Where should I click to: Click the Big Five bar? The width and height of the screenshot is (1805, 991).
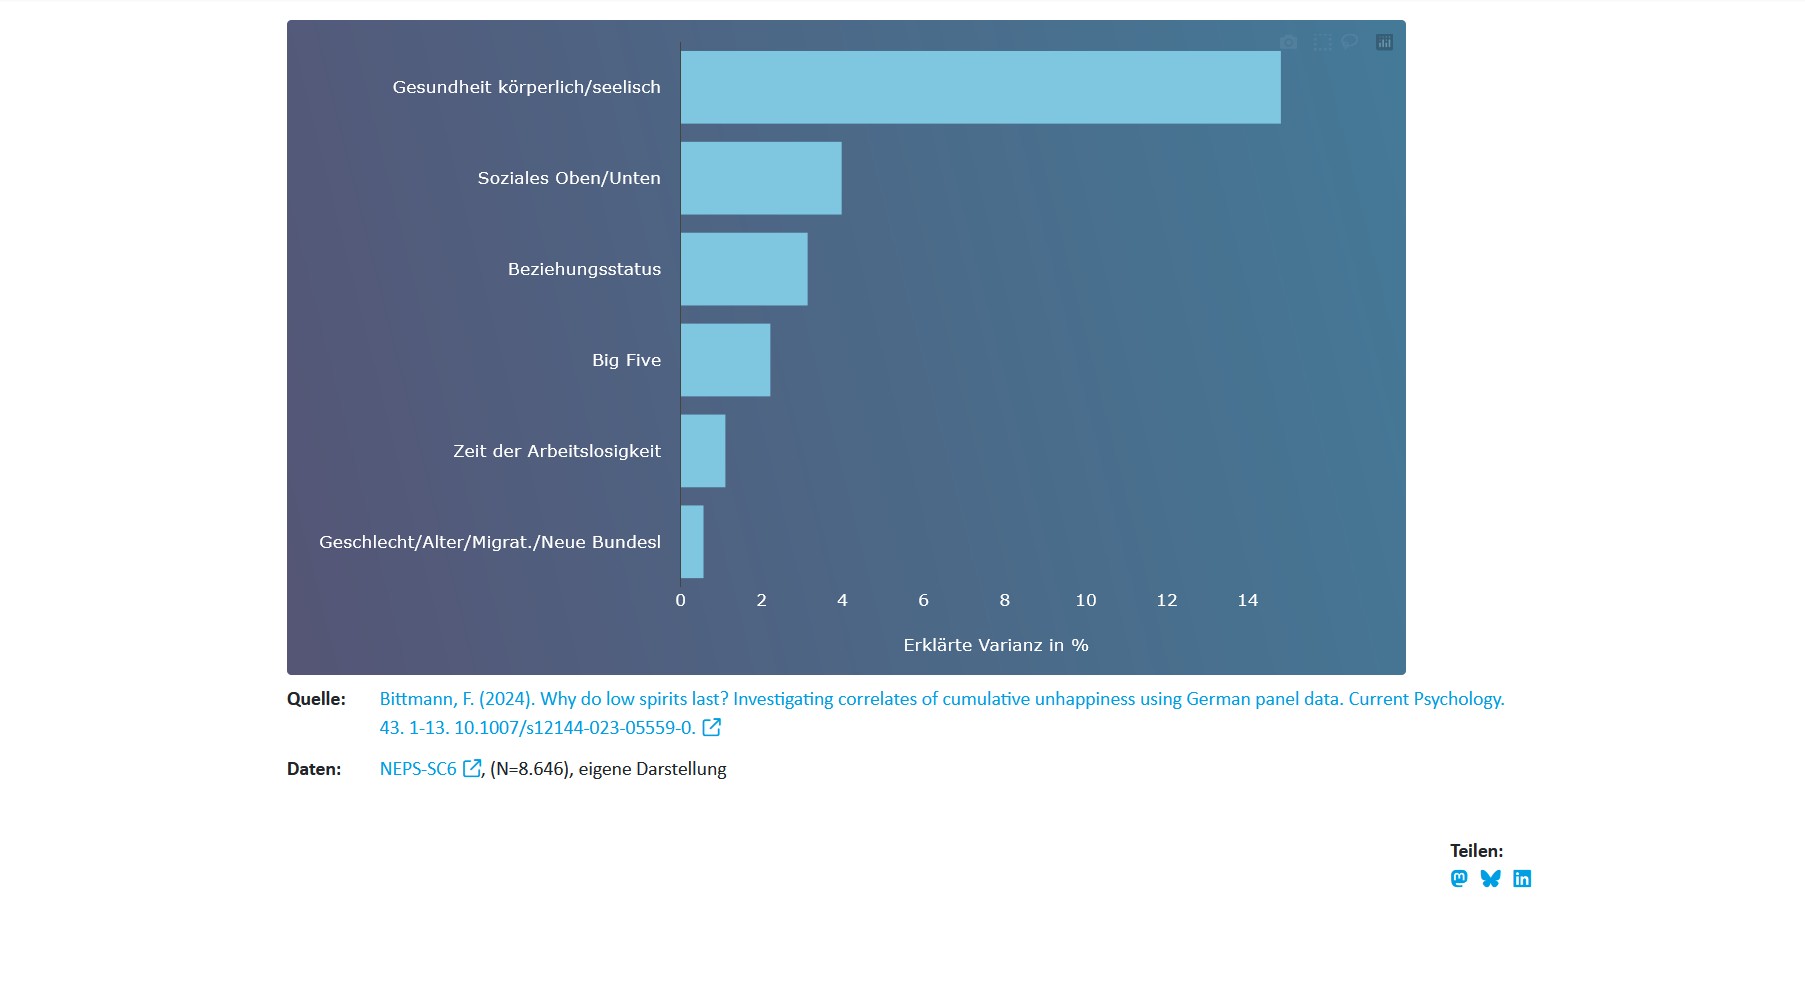click(x=725, y=360)
